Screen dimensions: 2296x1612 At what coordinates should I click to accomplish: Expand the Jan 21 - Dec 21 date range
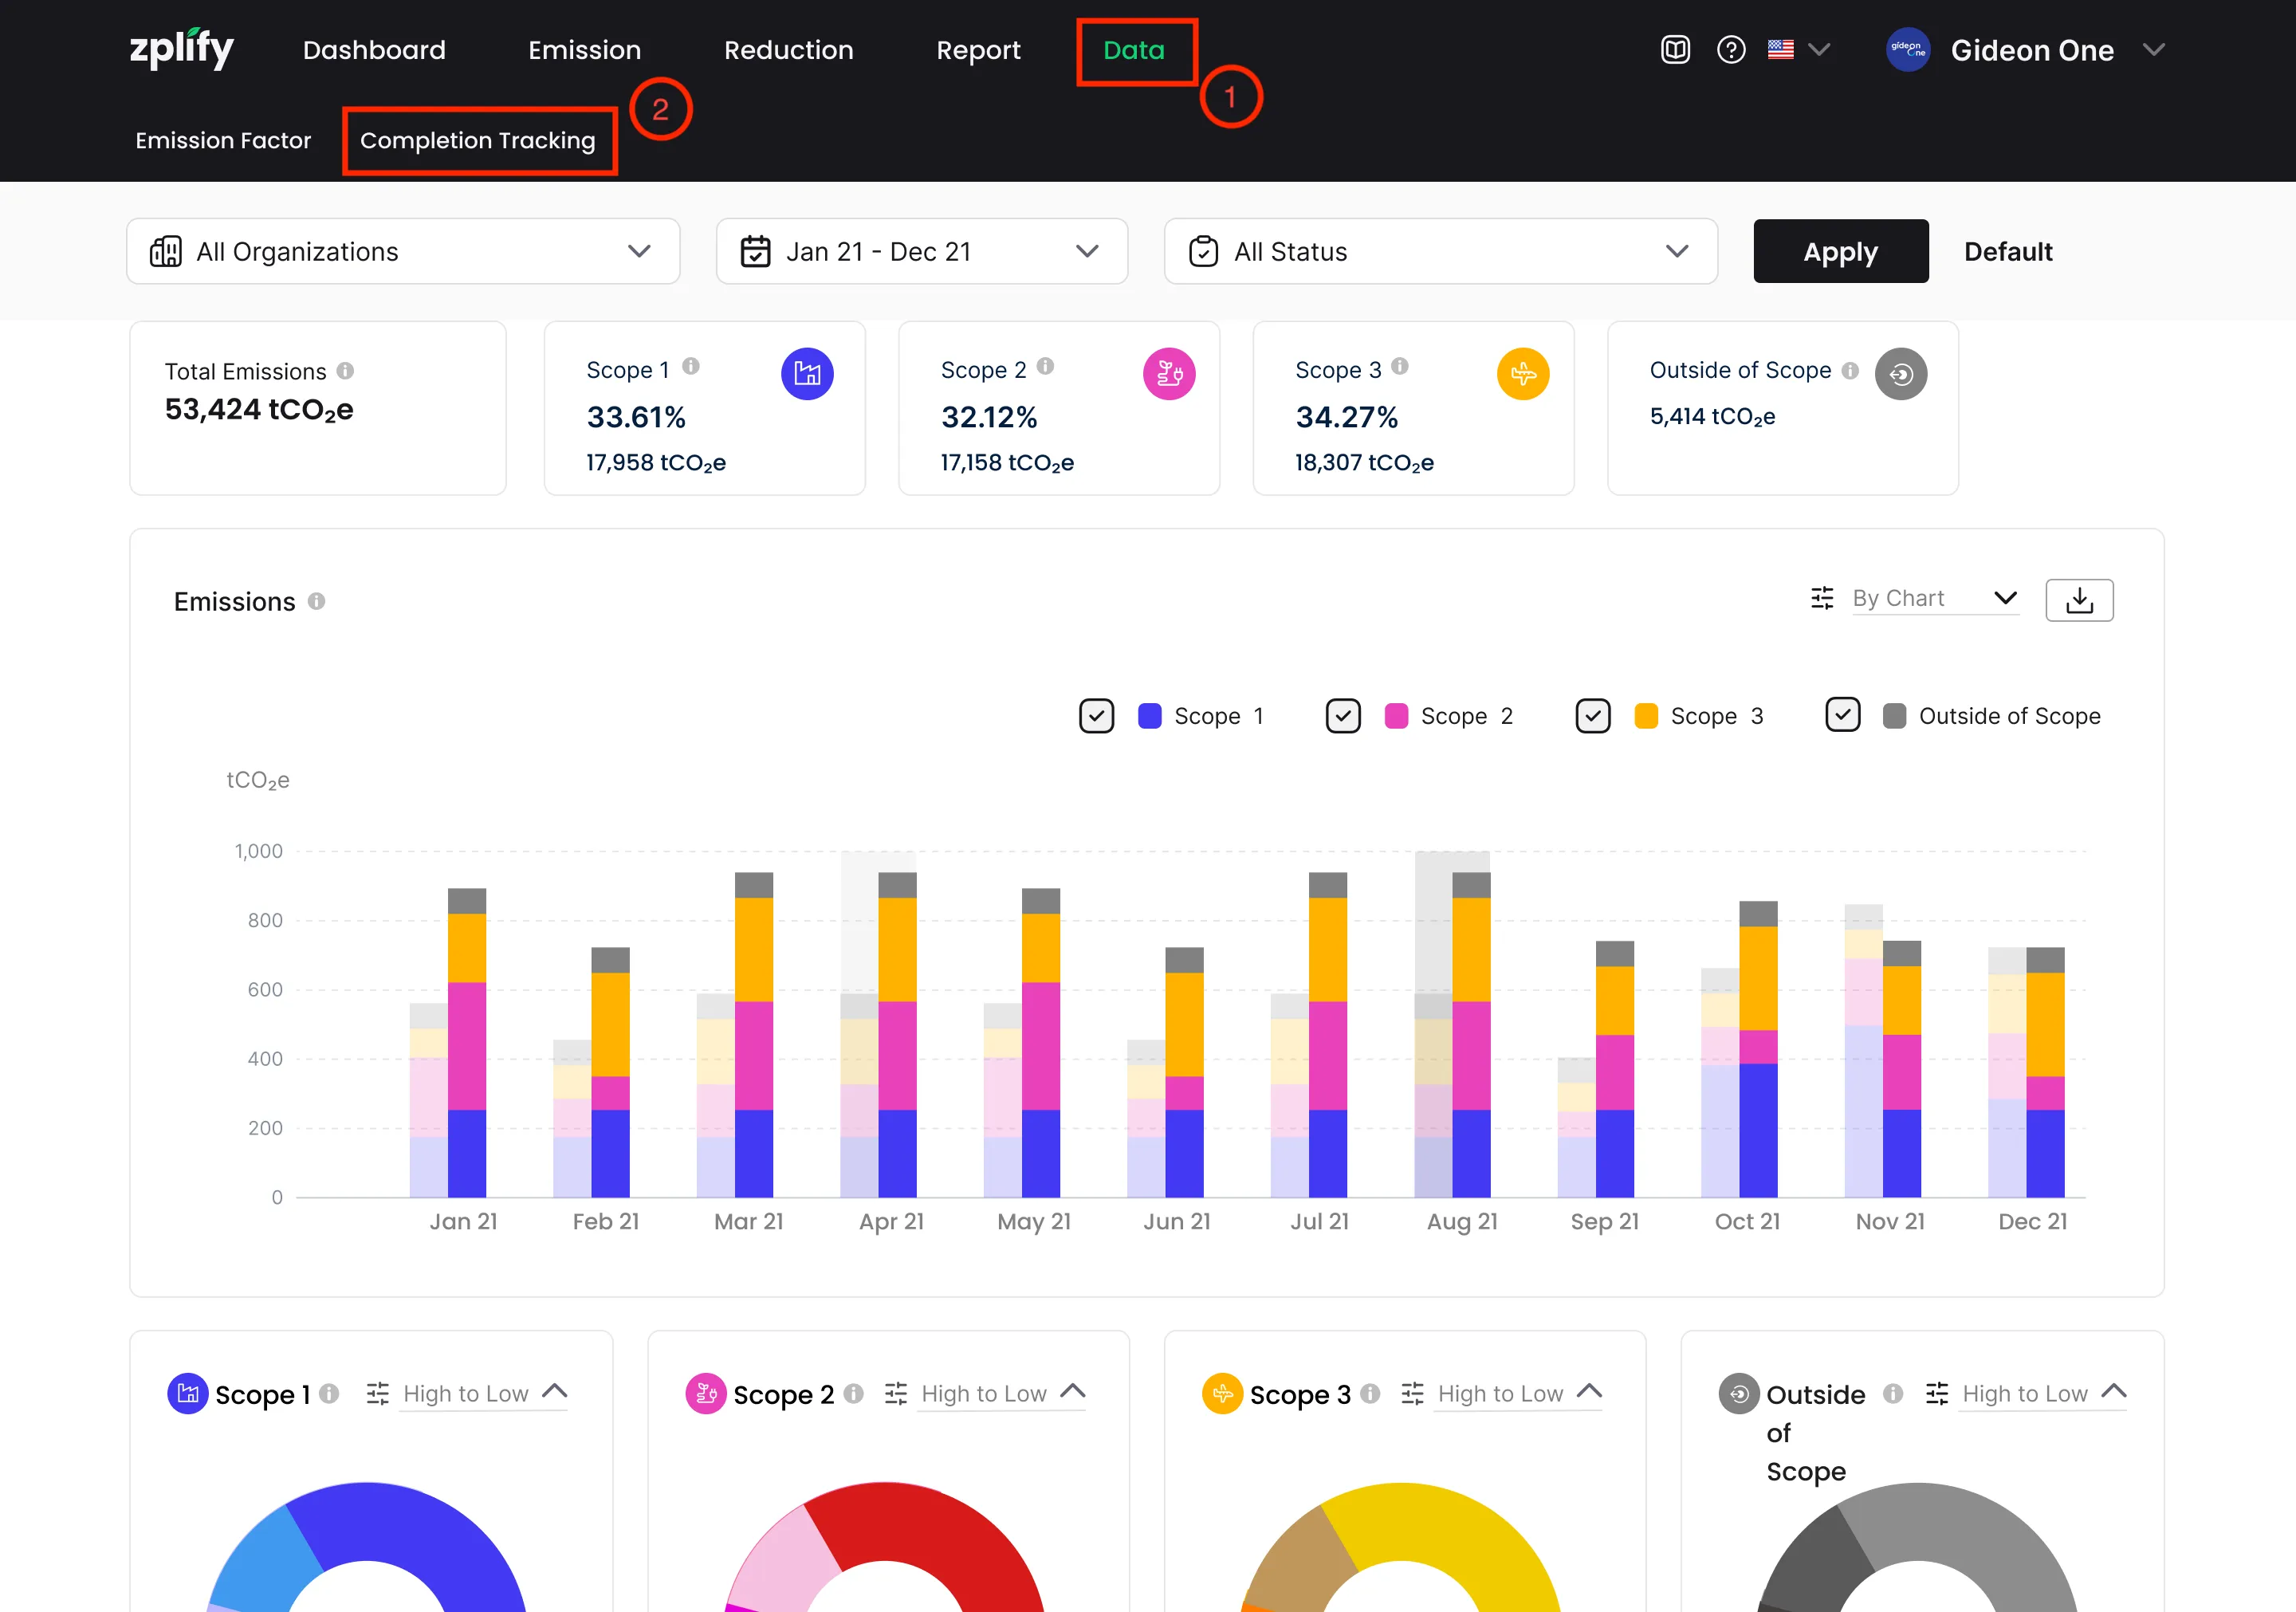click(921, 251)
